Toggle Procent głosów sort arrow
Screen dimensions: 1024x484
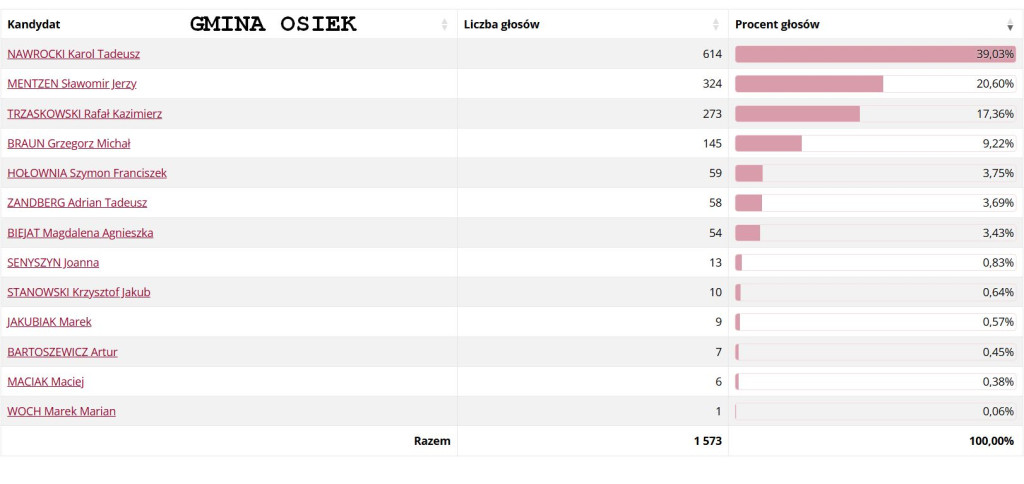pyautogui.click(x=1010, y=25)
